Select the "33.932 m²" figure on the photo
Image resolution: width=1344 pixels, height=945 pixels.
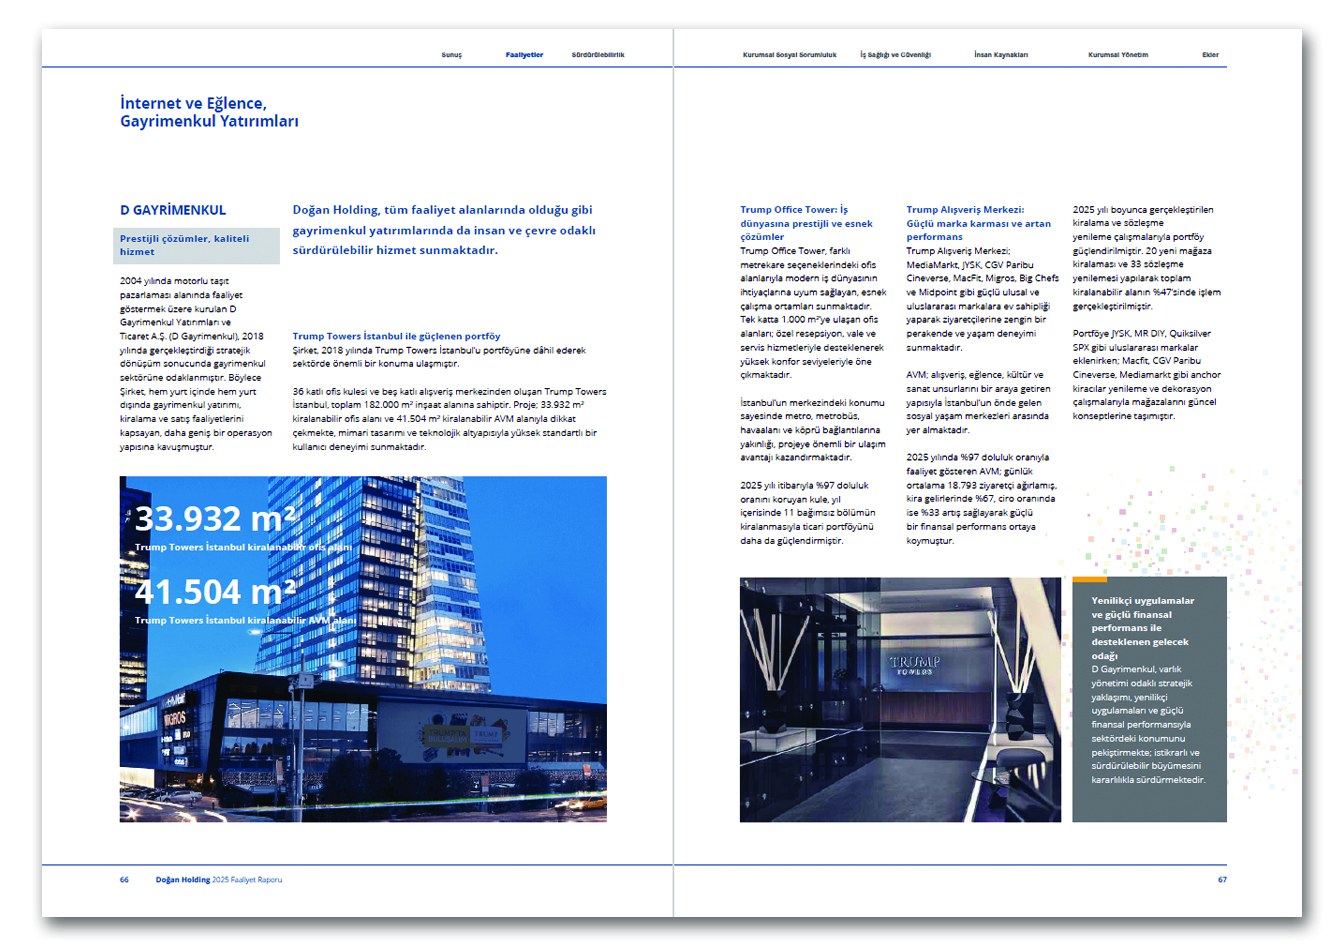[216, 518]
